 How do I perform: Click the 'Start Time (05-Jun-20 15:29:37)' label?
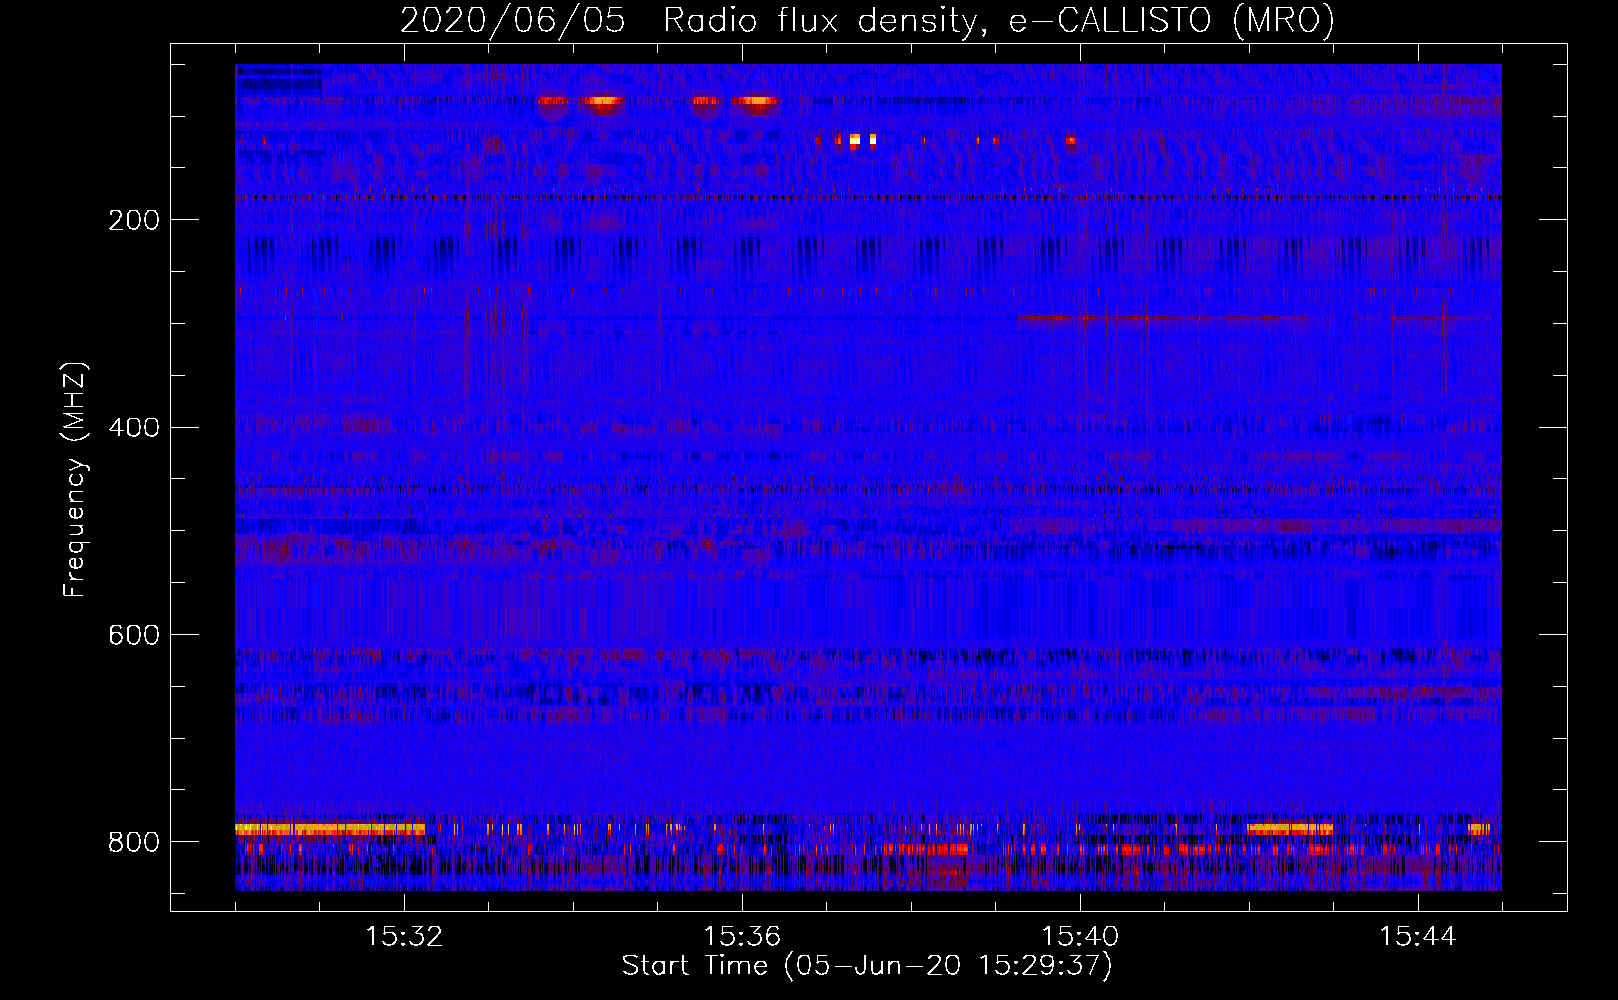click(x=867, y=966)
